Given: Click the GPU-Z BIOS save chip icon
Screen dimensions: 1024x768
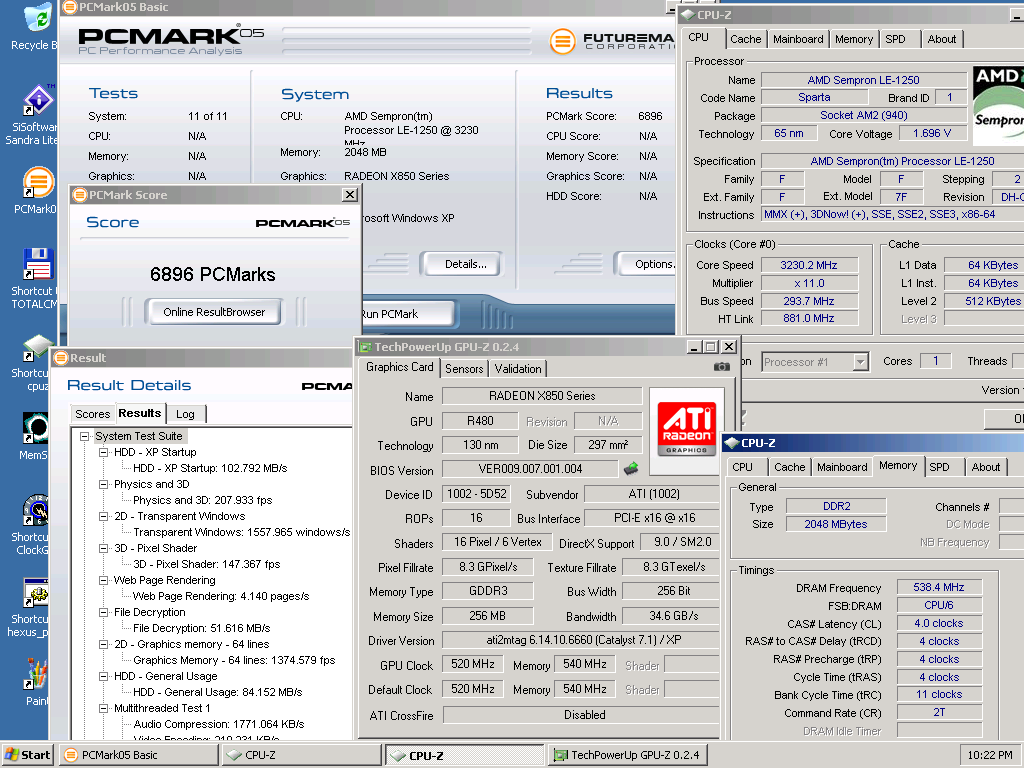Looking at the screenshot, I should click(631, 468).
